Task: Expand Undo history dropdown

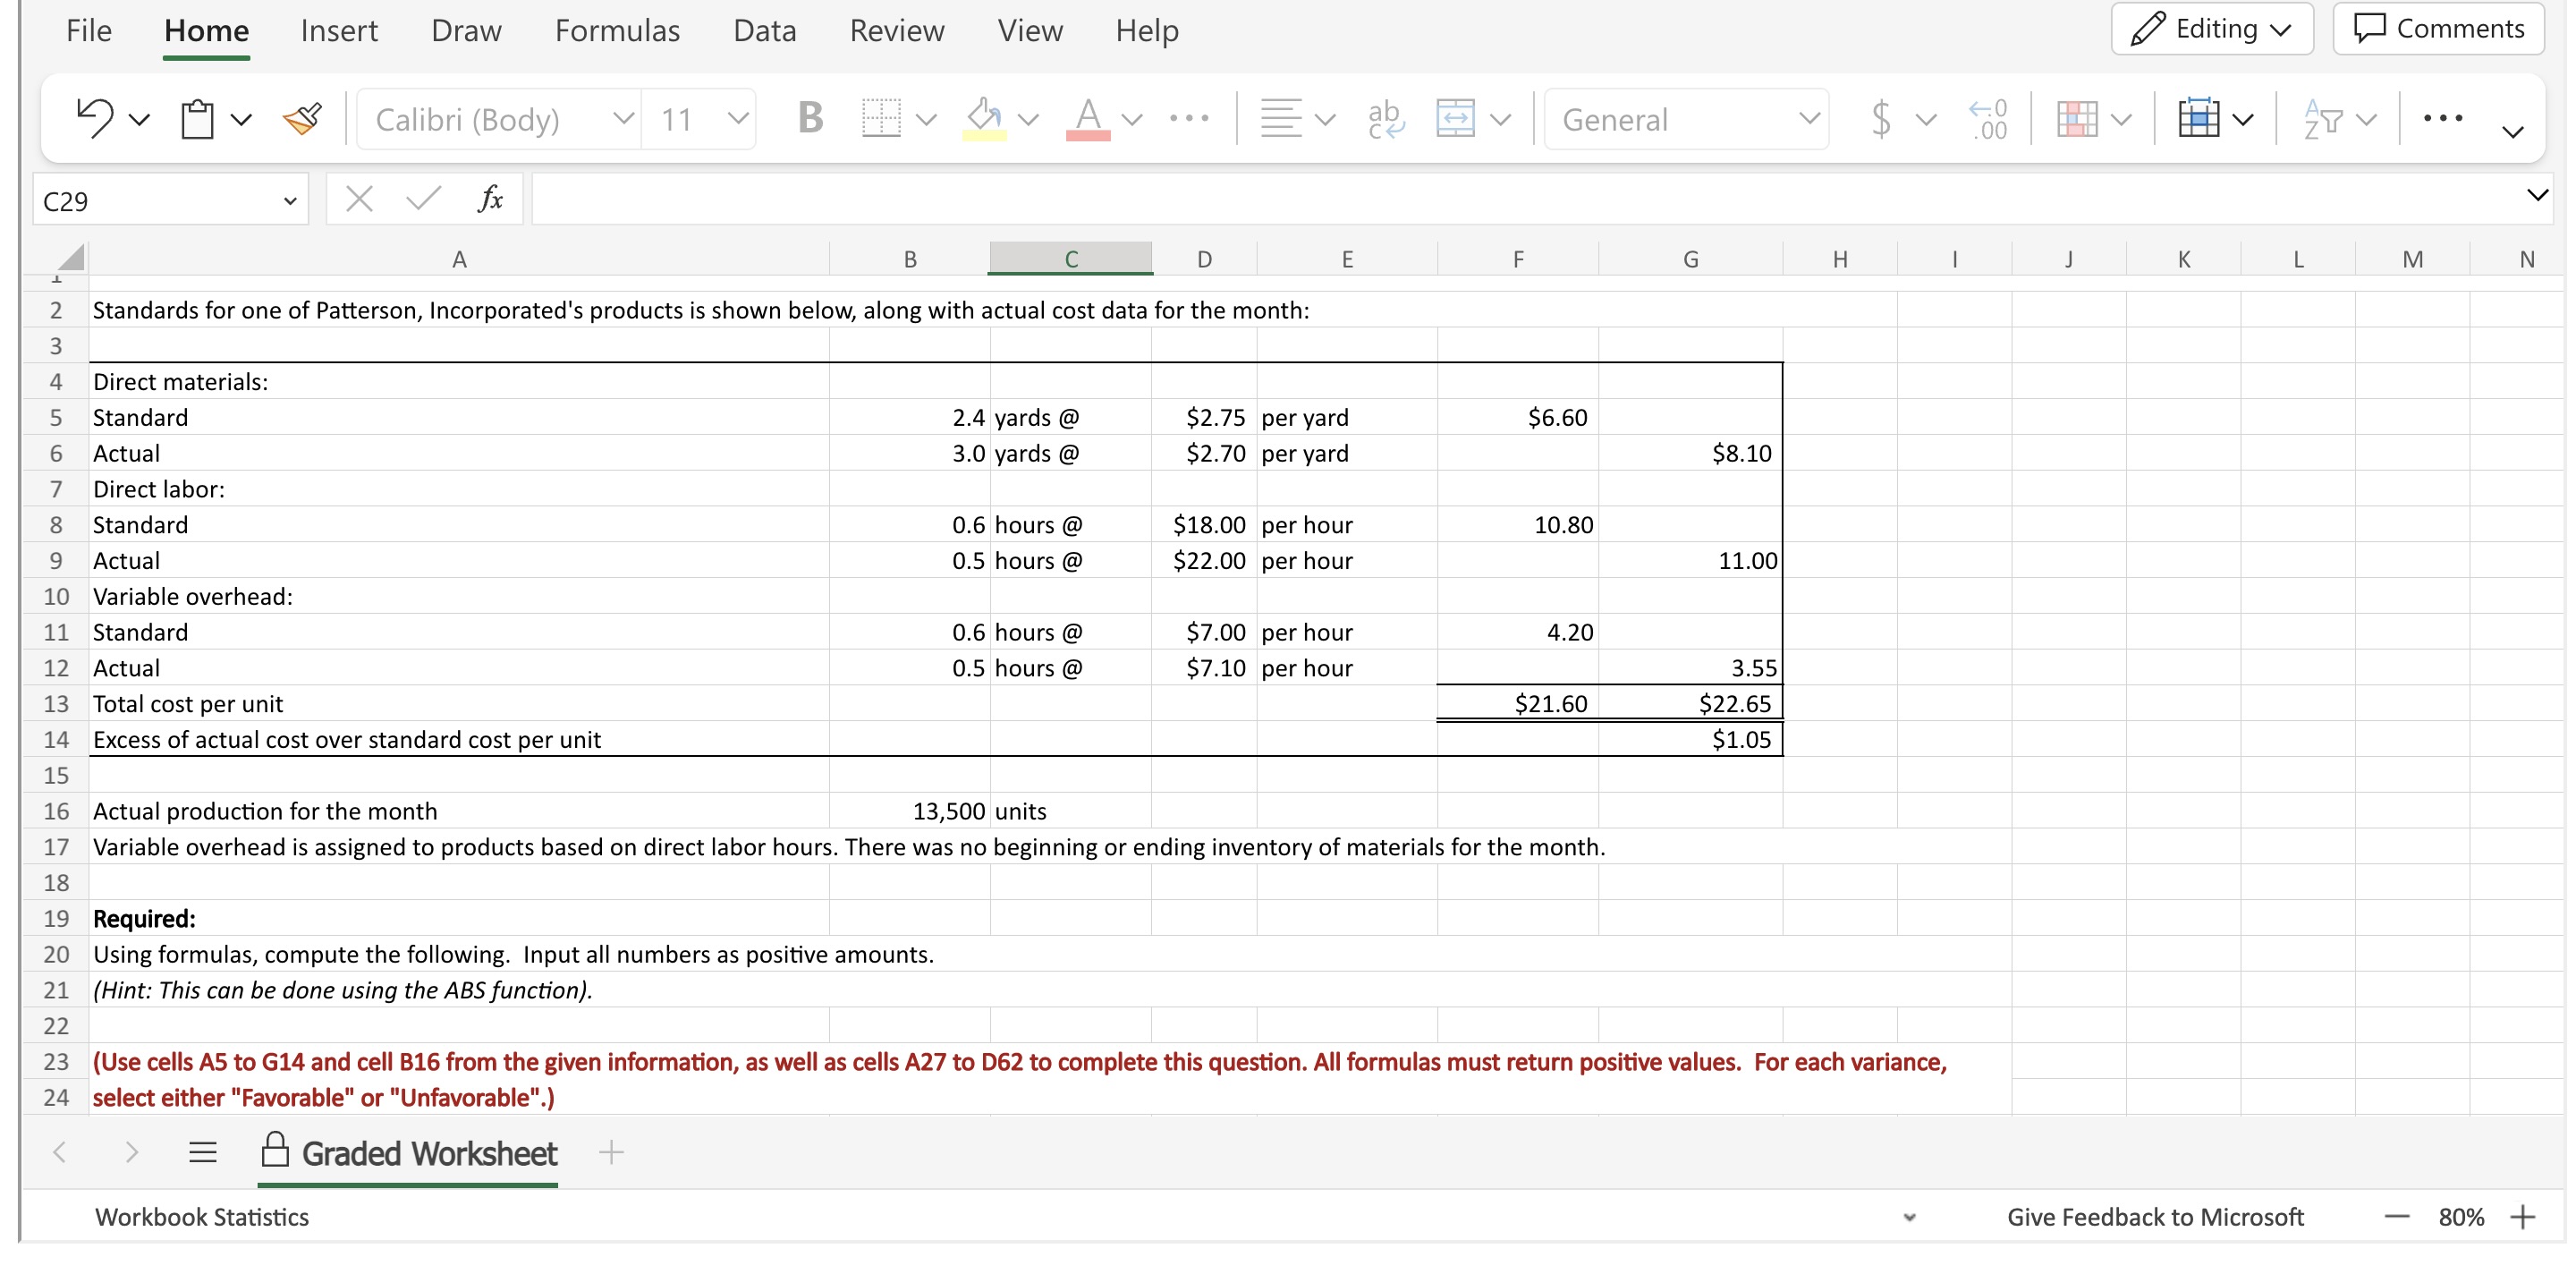Action: coord(139,120)
